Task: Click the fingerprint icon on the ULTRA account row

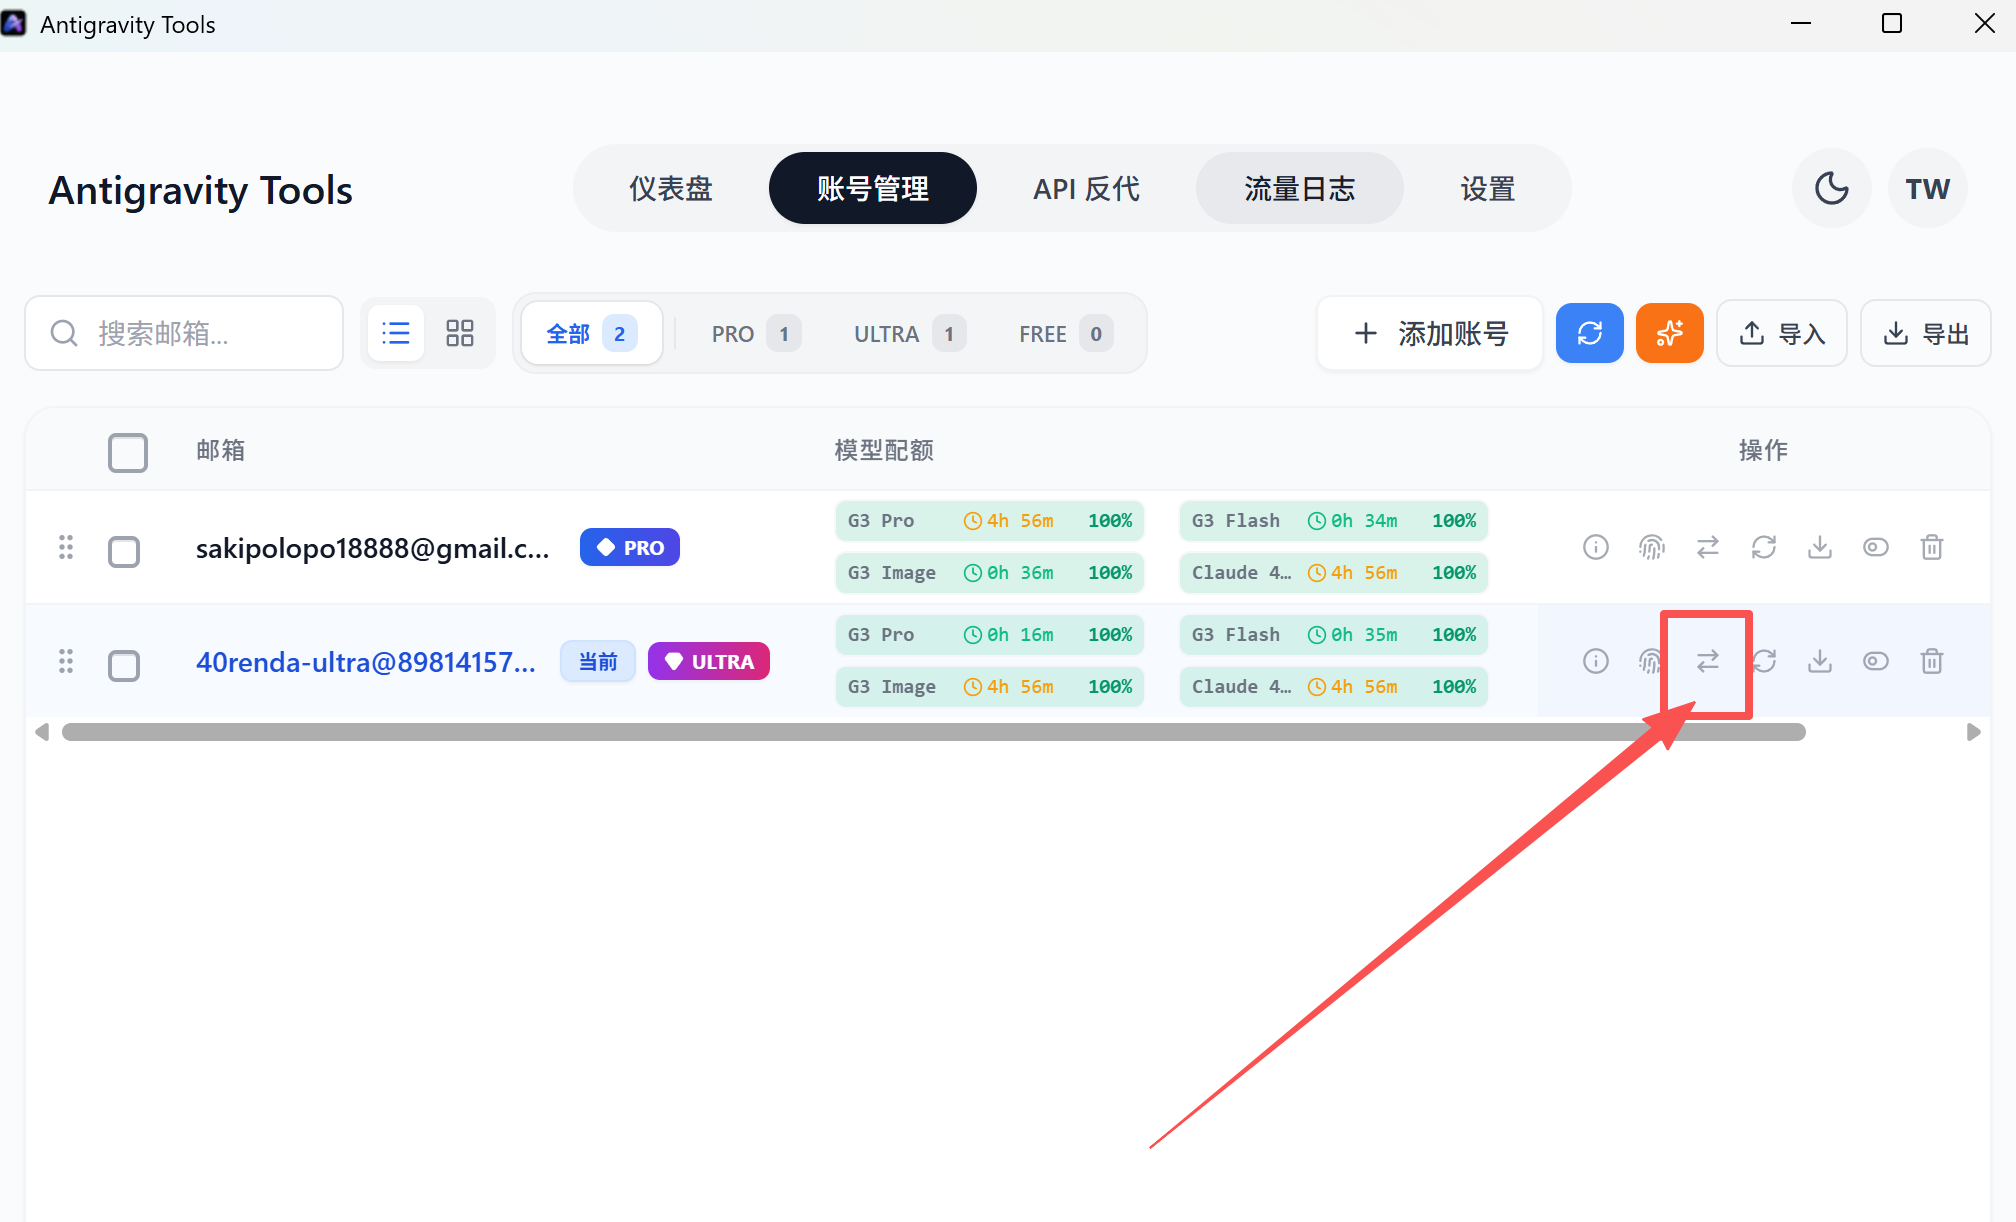Action: [1651, 661]
